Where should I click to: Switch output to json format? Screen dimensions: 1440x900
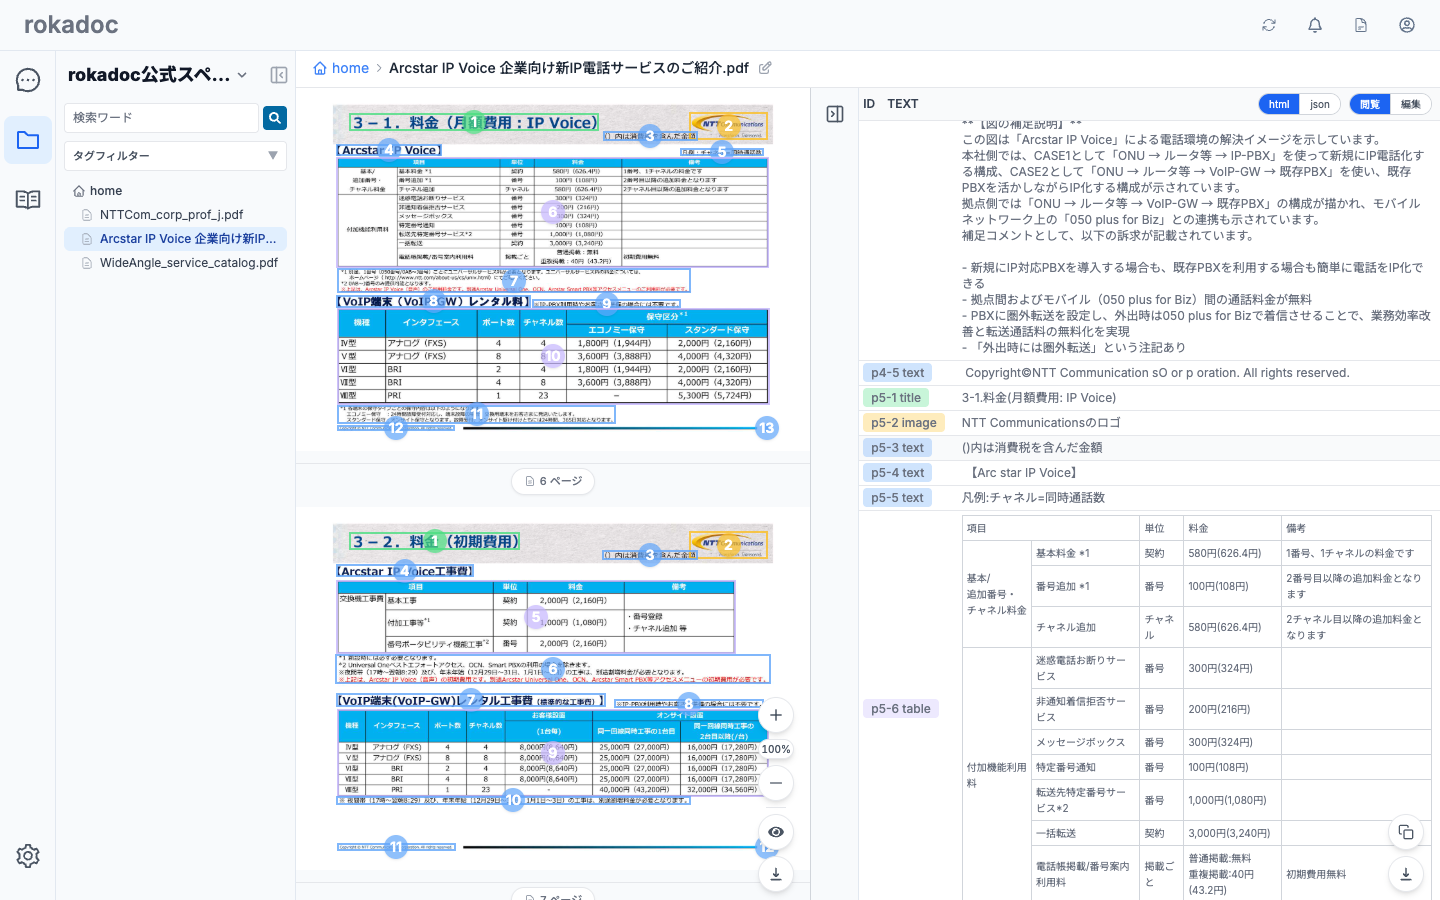coord(1320,104)
